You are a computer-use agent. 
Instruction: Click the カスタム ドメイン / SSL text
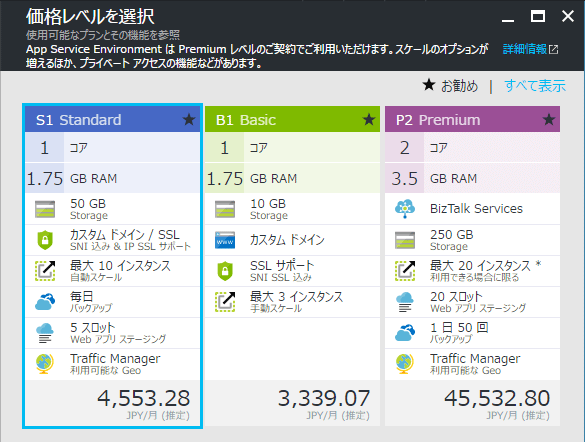pyautogui.click(x=130, y=240)
